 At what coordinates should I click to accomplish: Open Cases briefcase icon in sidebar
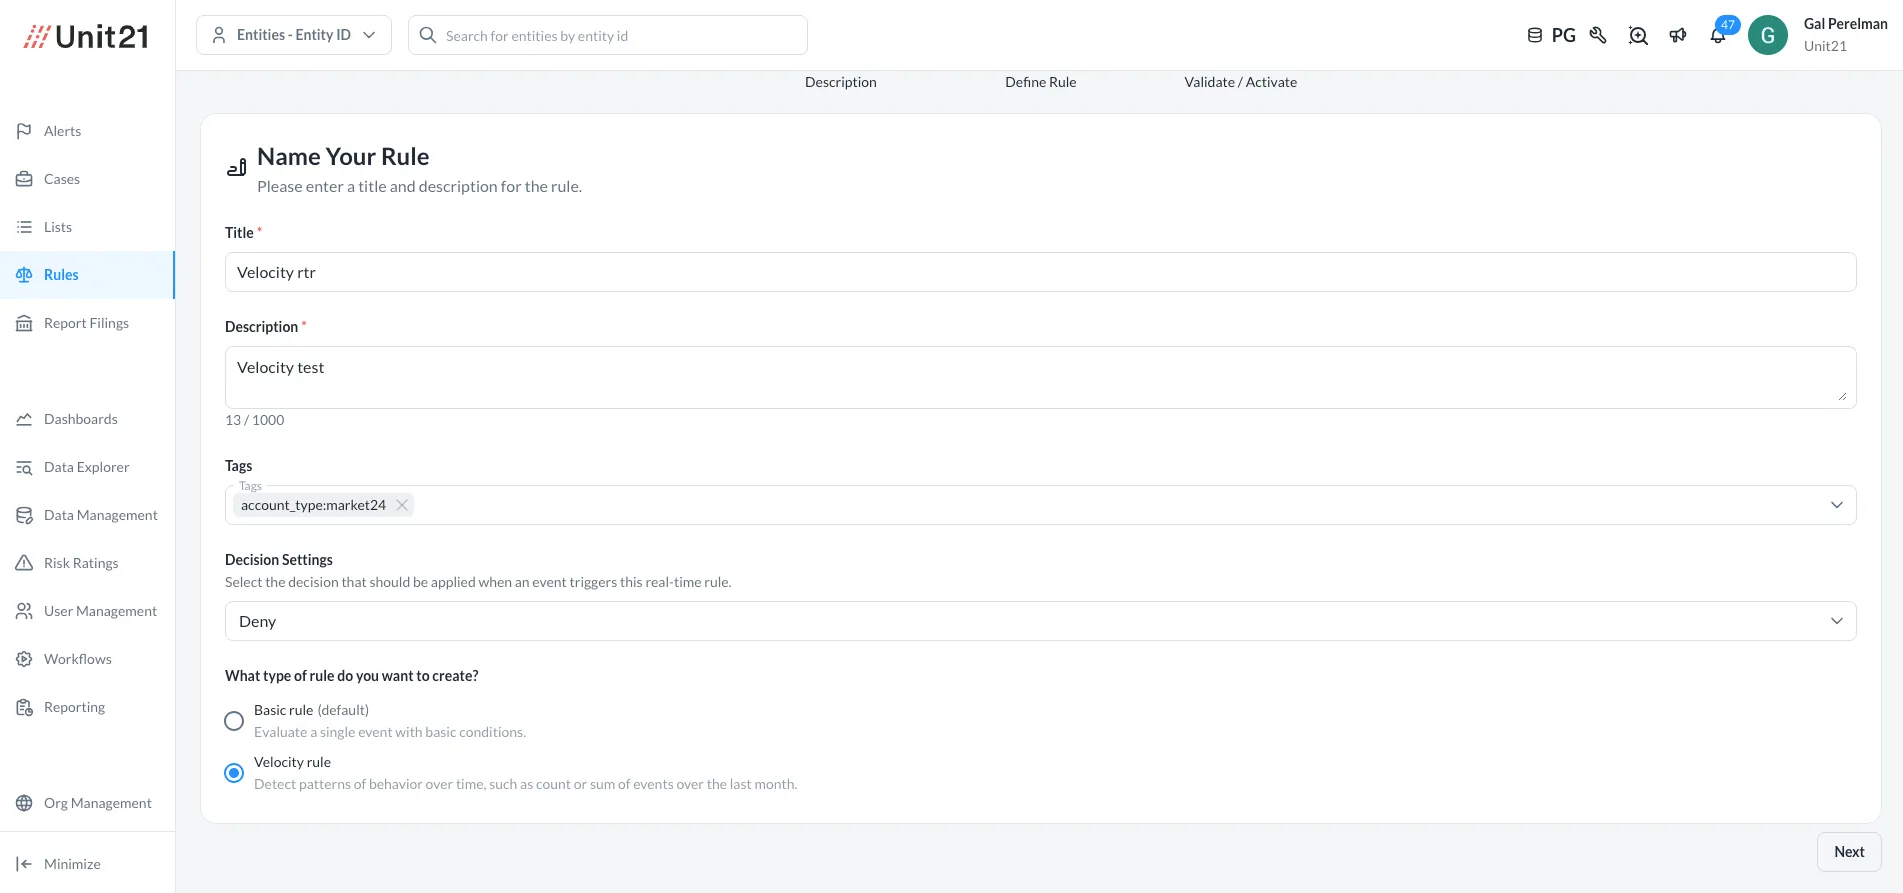coord(24,179)
